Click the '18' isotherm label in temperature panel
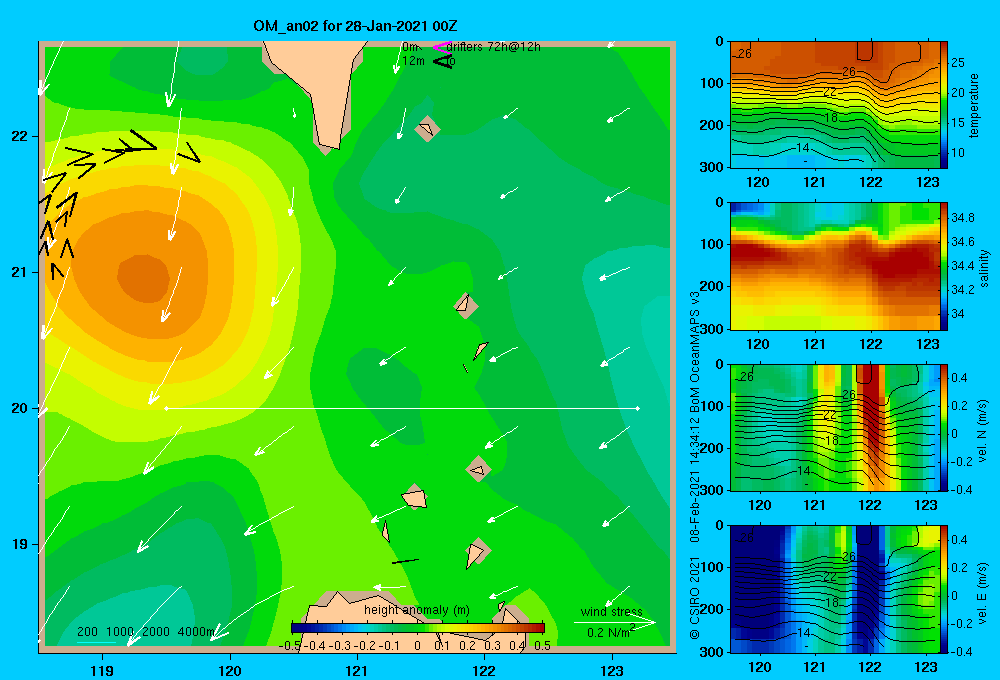Screen dimensions: 1000x680 (x=831, y=118)
